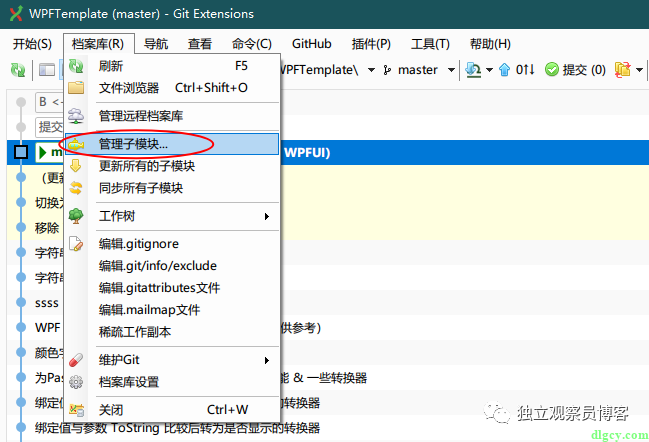
Task: Click the 提交 (0) commit button
Action: (x=575, y=70)
